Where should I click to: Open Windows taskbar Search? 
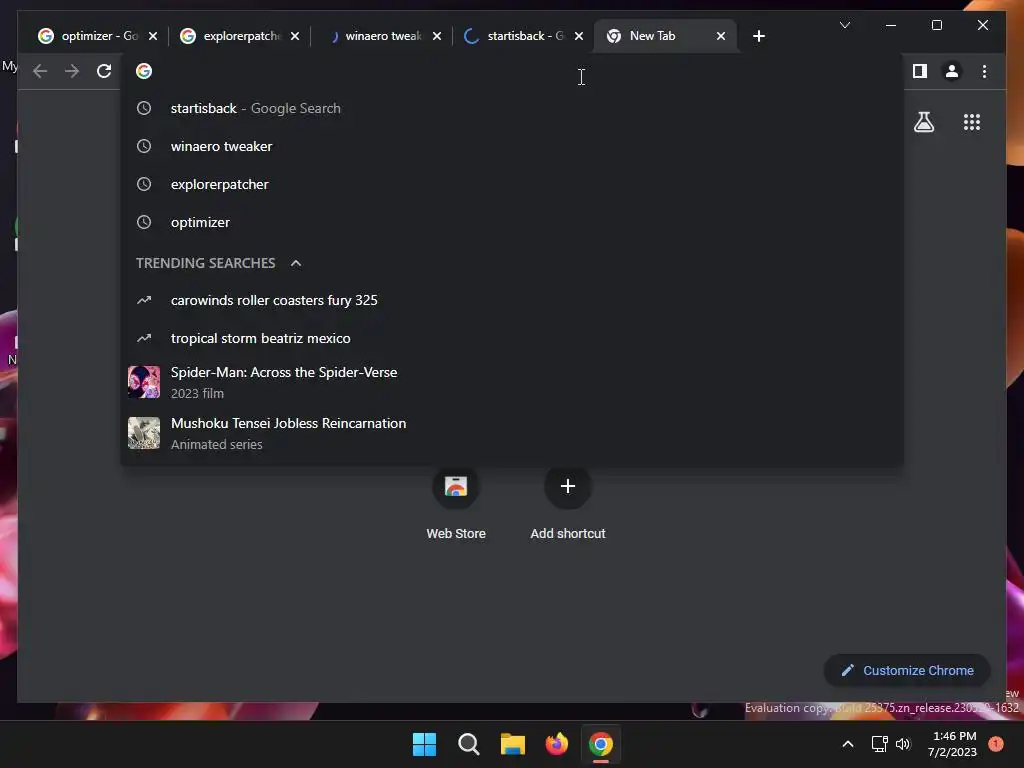468,744
